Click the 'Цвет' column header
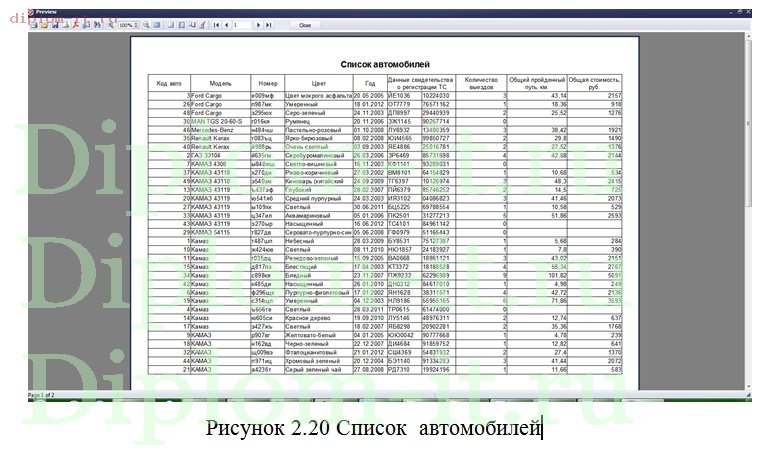 (x=319, y=83)
